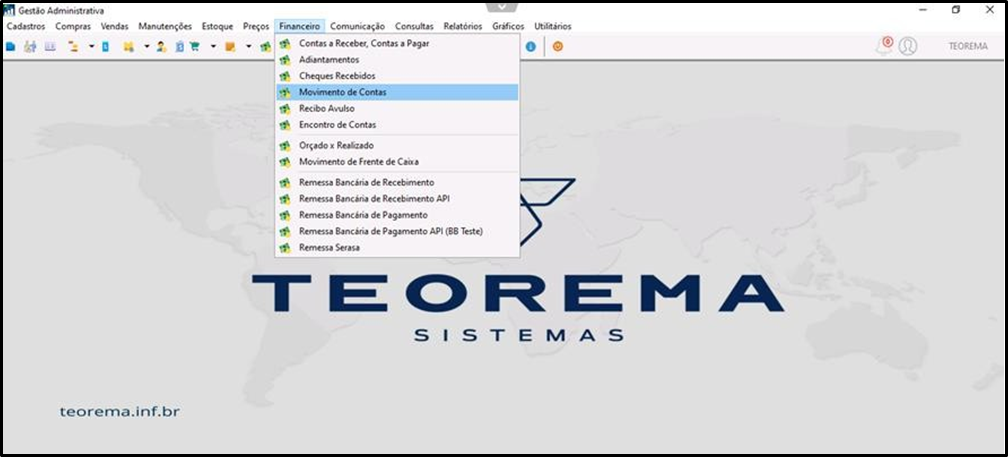
Task: Choose Cheques Recebidos from Financeiro menu
Action: point(397,76)
